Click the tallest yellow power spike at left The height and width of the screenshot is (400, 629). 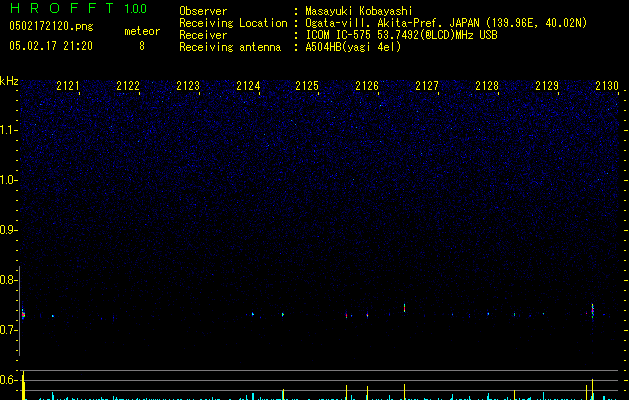(24, 385)
